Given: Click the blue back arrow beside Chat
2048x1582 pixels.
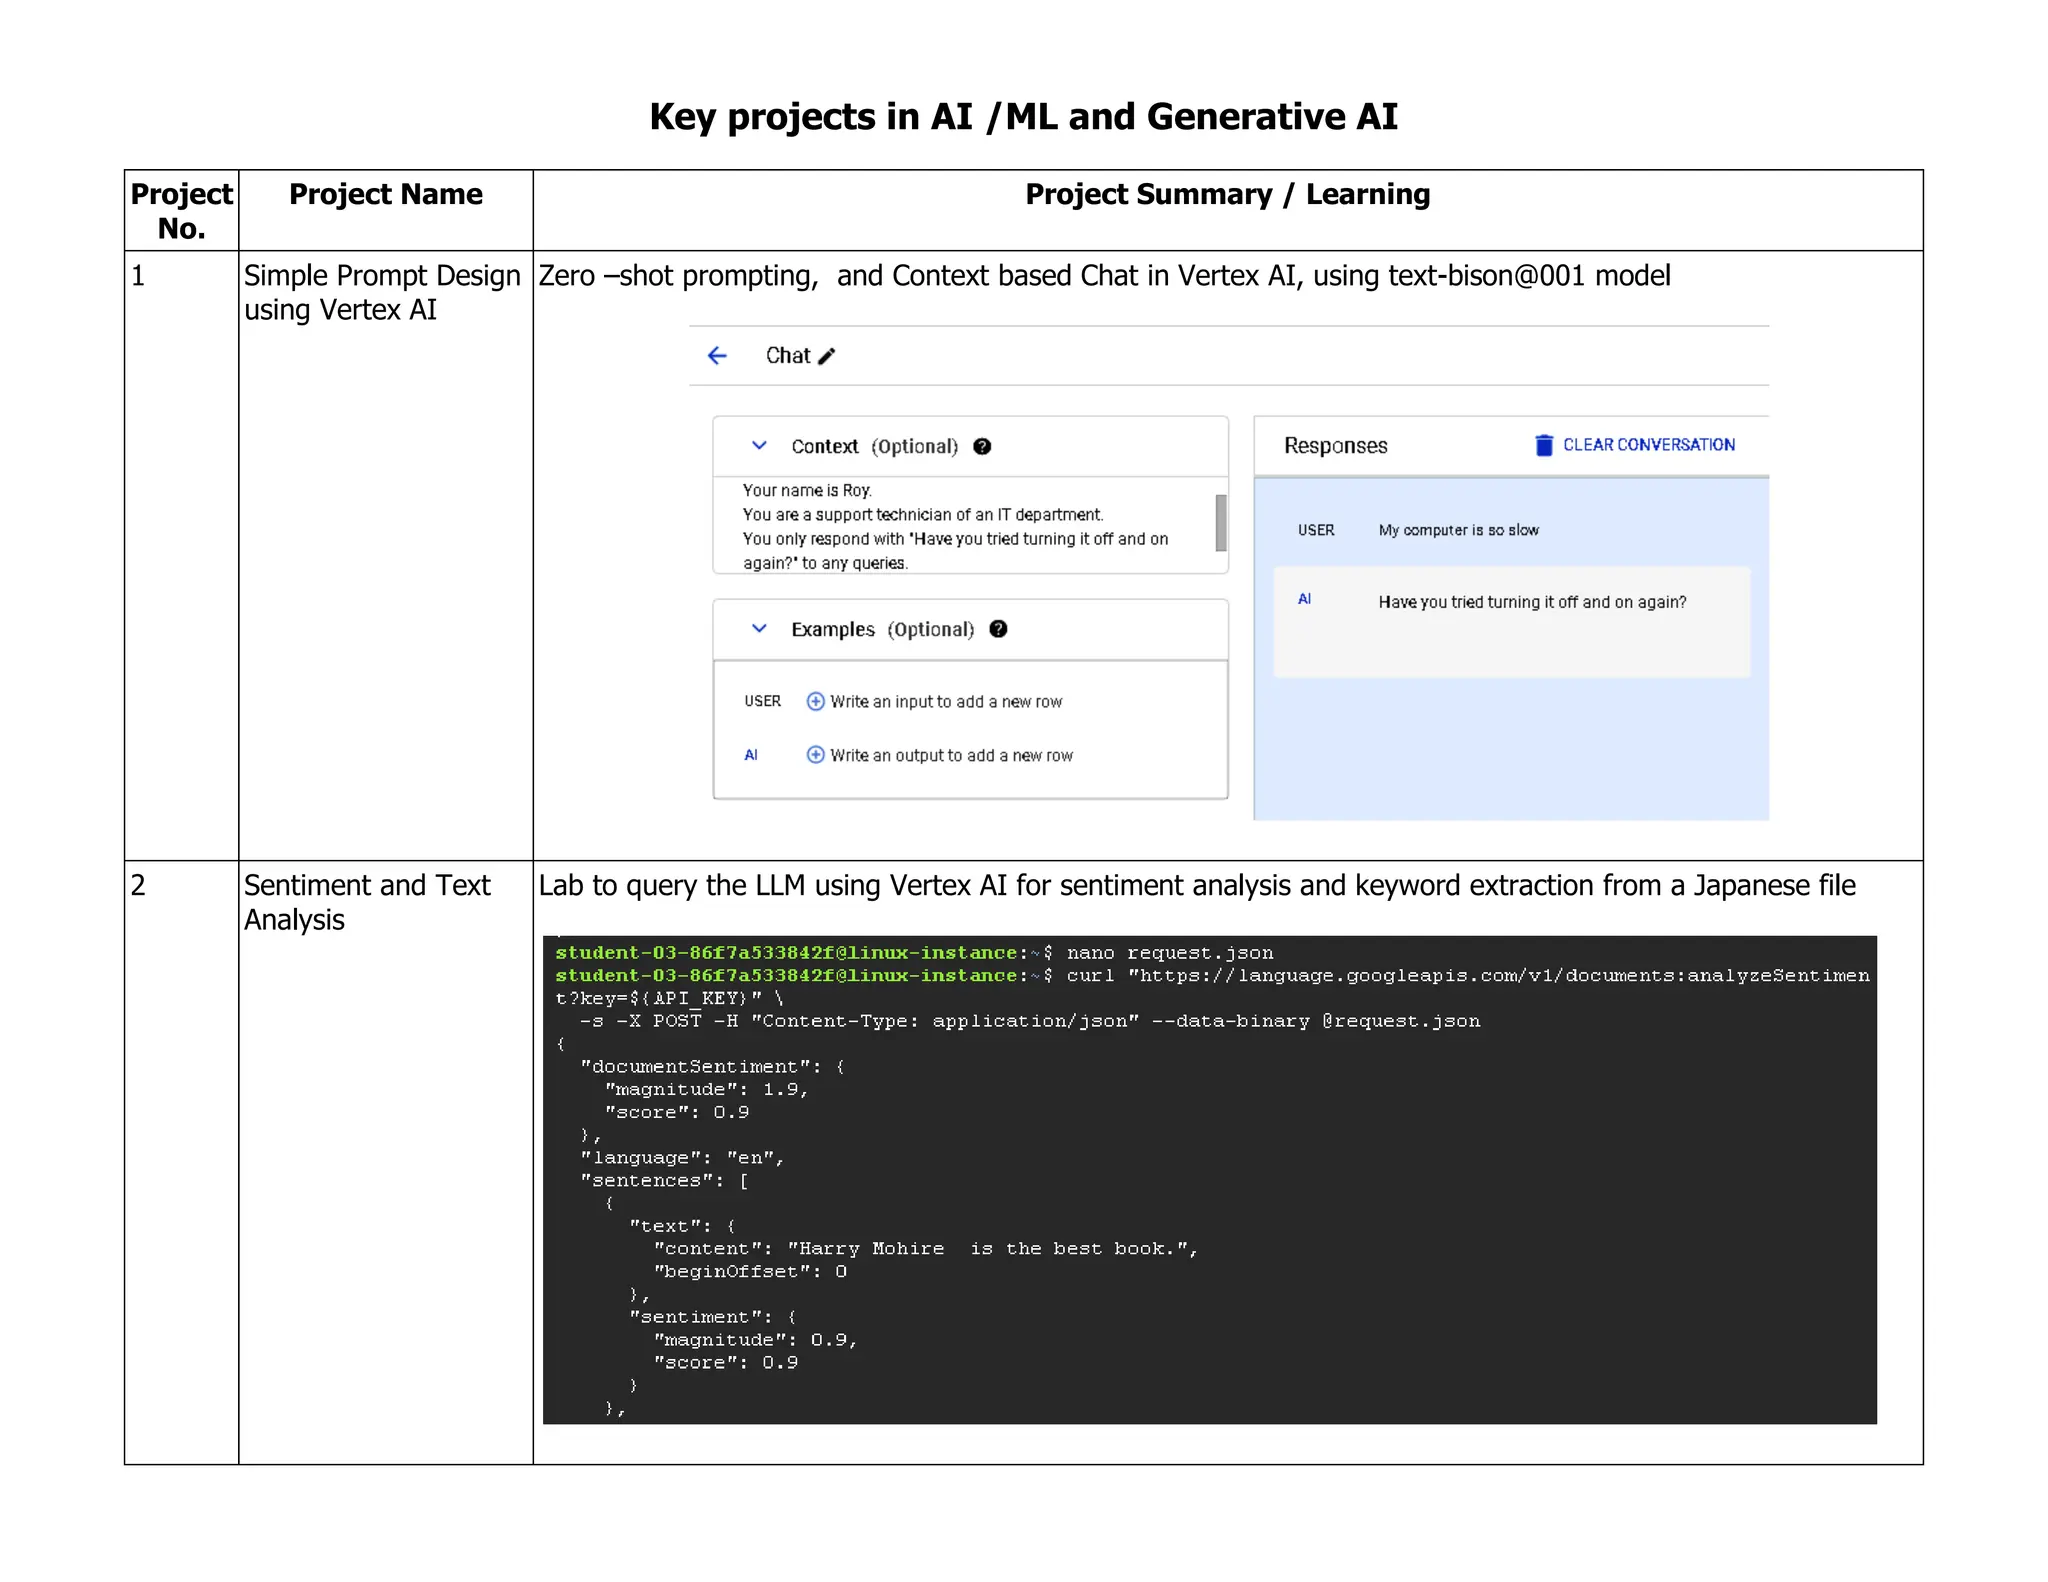Looking at the screenshot, I should click(717, 356).
